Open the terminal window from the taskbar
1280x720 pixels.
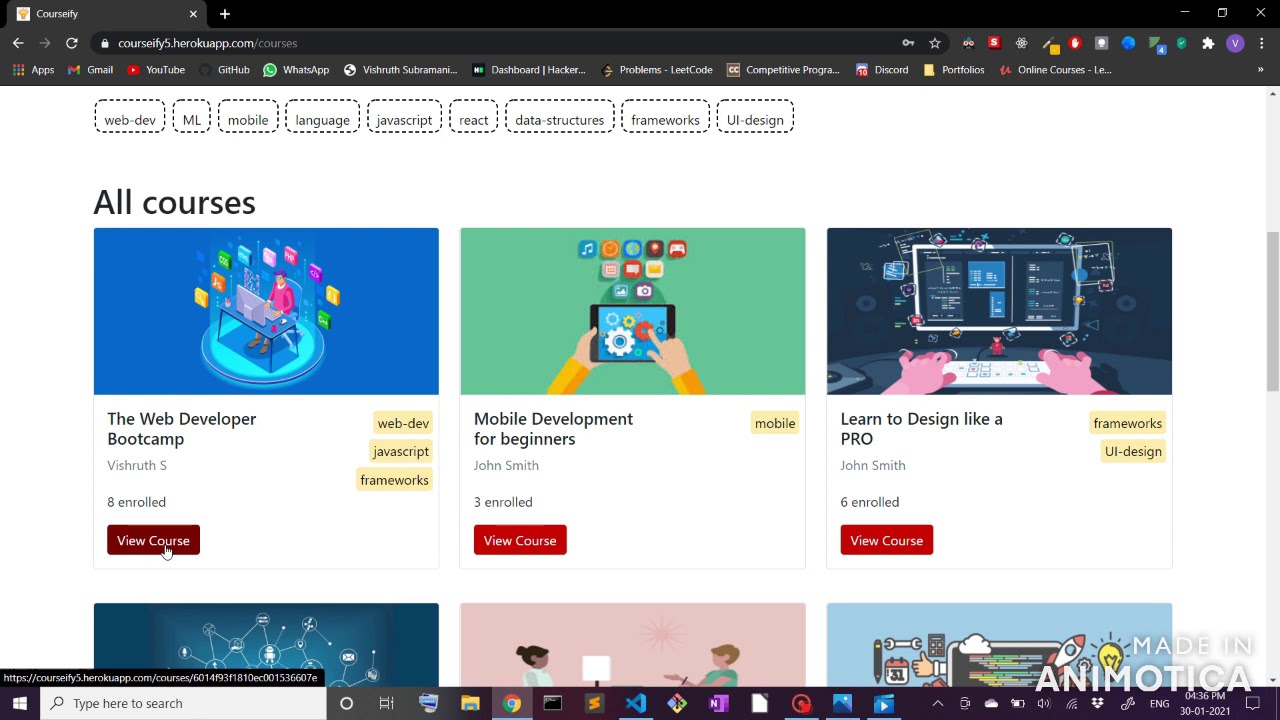click(553, 703)
